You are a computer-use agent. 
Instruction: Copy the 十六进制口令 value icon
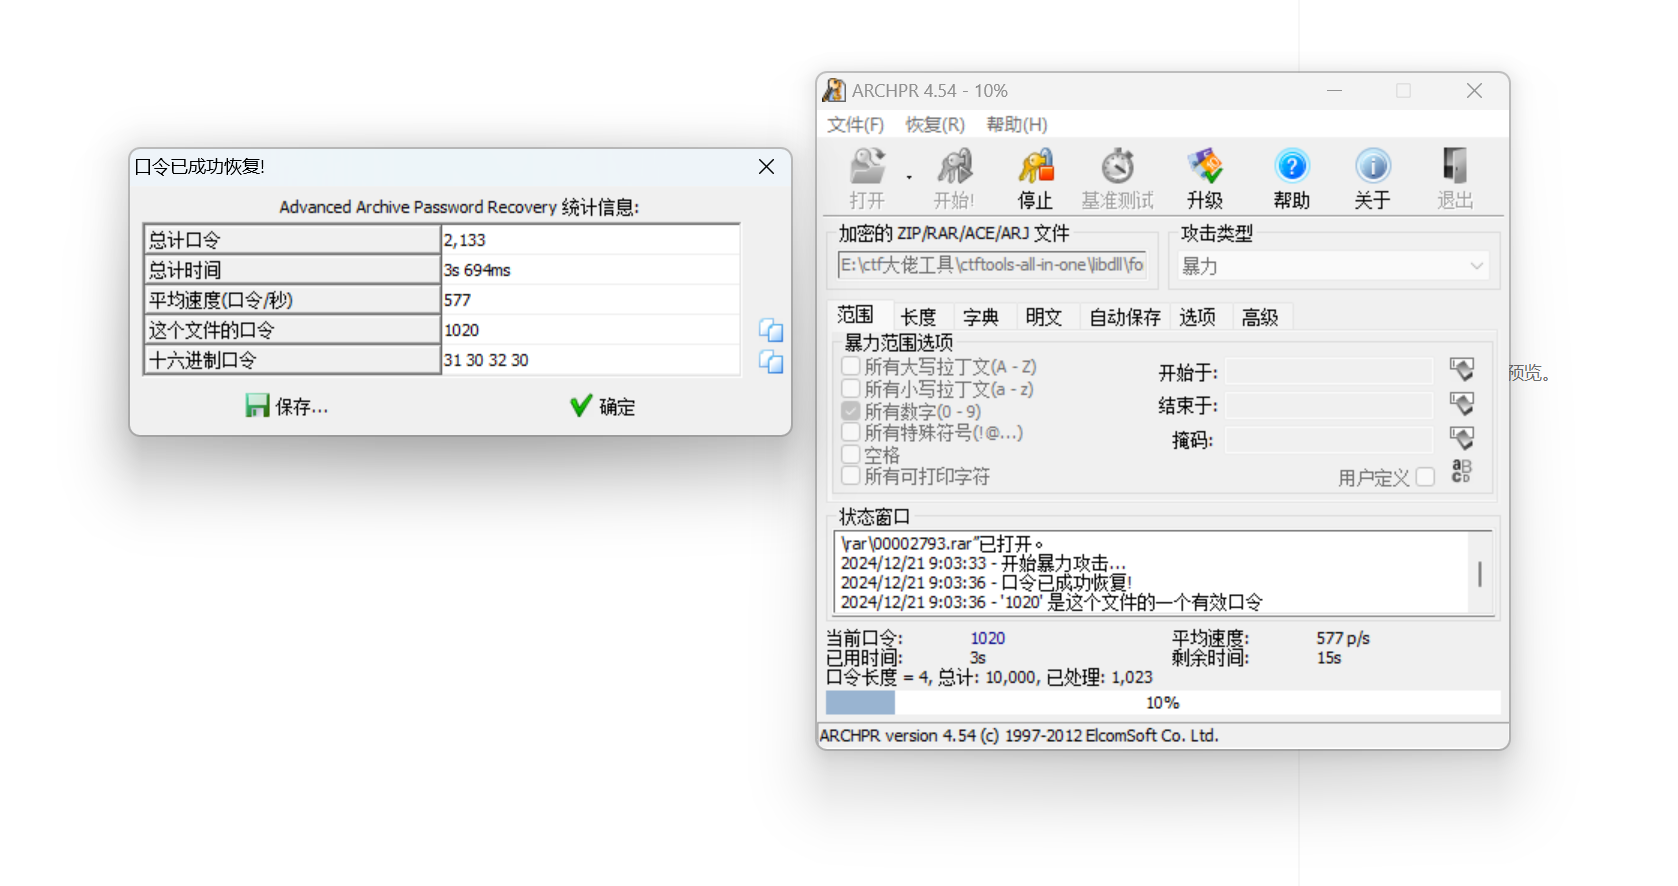click(x=771, y=361)
